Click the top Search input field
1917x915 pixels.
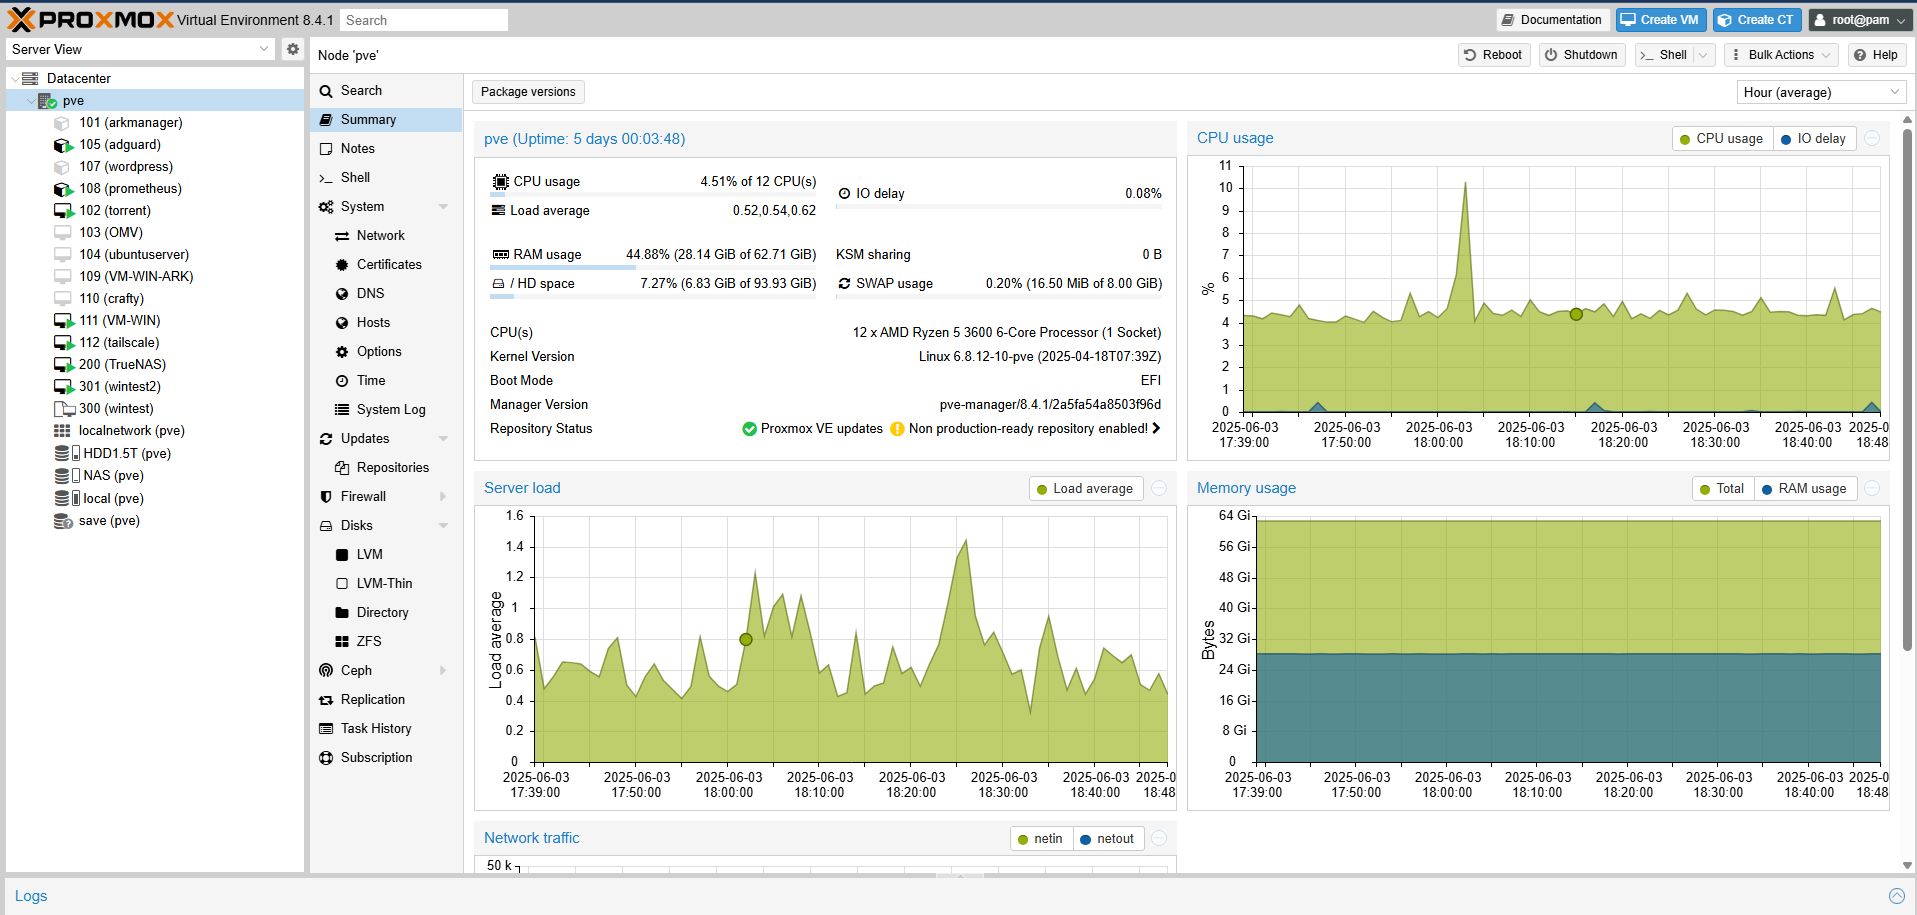[424, 20]
